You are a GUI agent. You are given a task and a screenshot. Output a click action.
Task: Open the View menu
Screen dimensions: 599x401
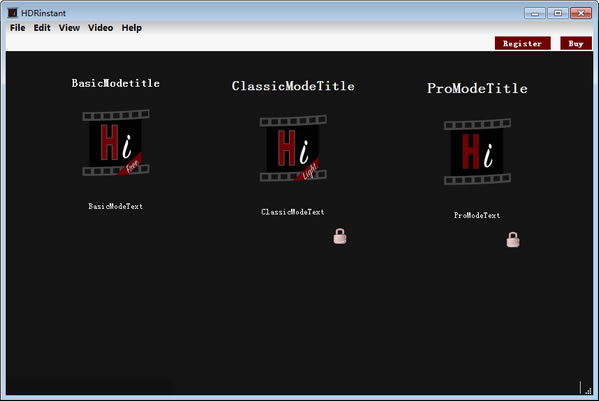69,28
